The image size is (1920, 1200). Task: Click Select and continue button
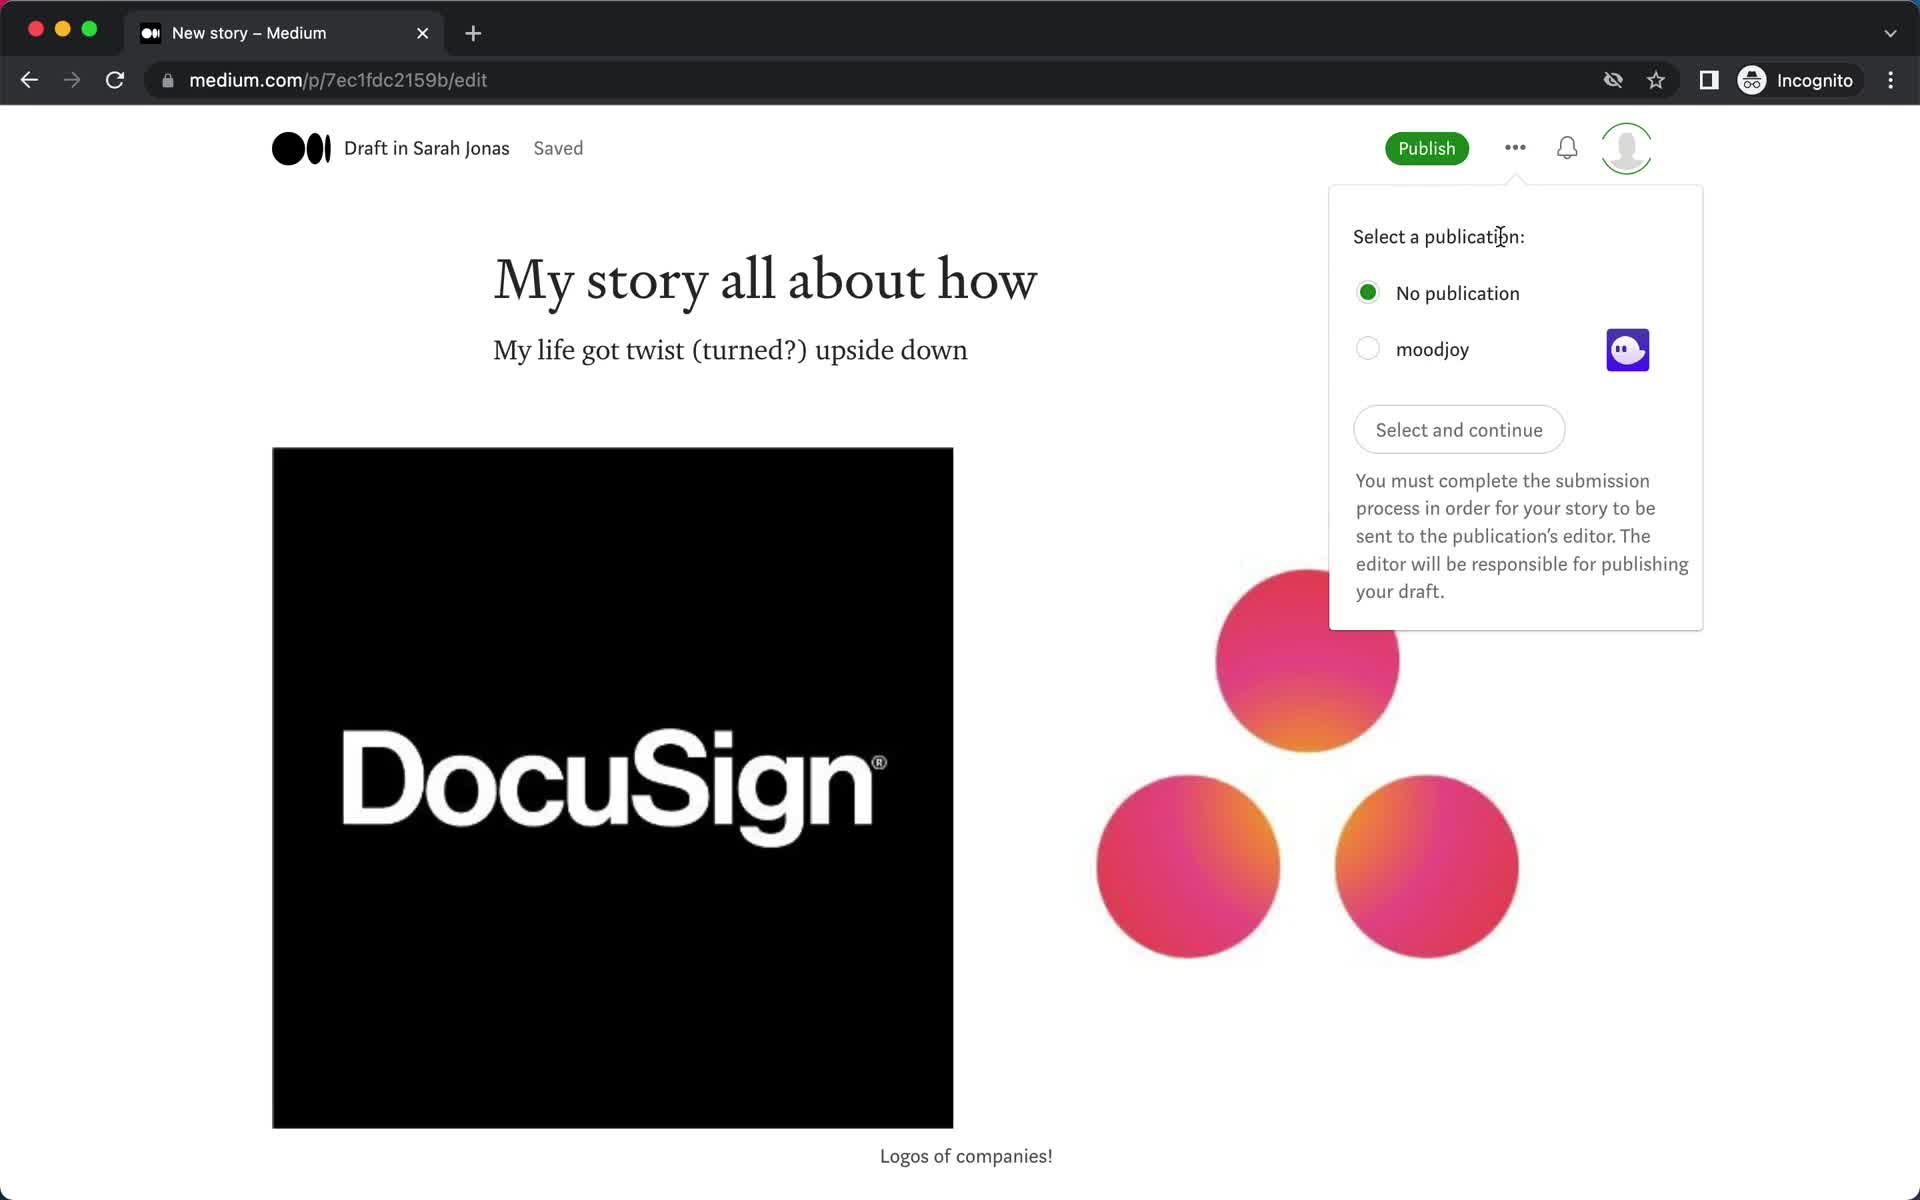click(x=1460, y=430)
